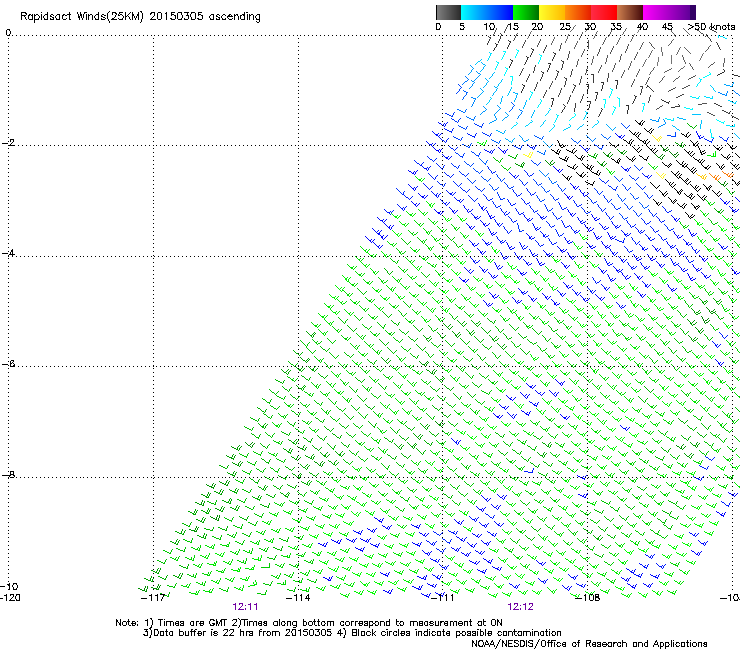Select the green 15-20 knots legend swatch
This screenshot has height=650, width=740.
point(526,12)
